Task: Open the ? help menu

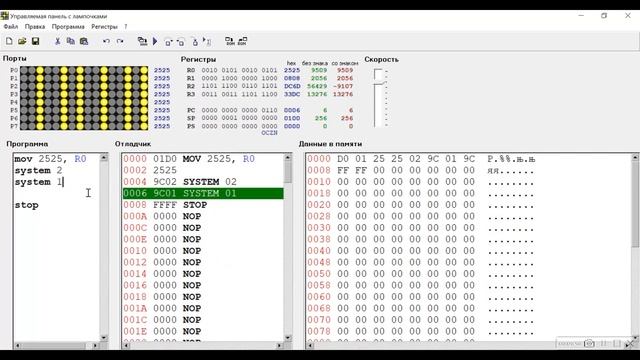Action: (126, 27)
